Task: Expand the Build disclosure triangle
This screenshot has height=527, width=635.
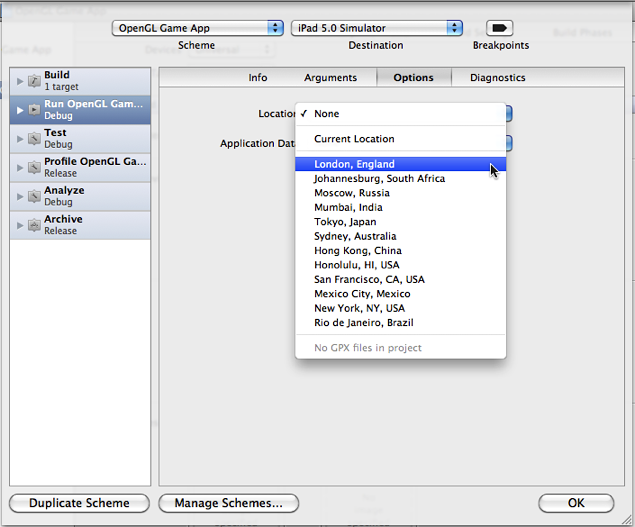Action: pyautogui.click(x=19, y=81)
